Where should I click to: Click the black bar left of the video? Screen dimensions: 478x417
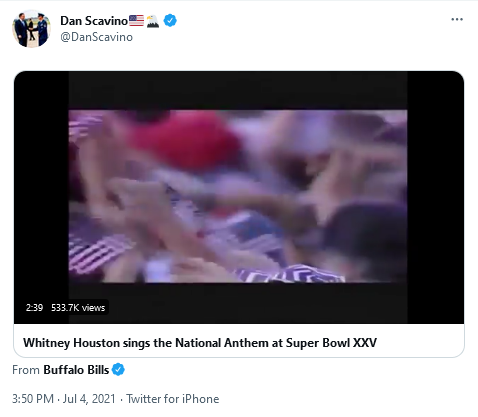[41, 197]
